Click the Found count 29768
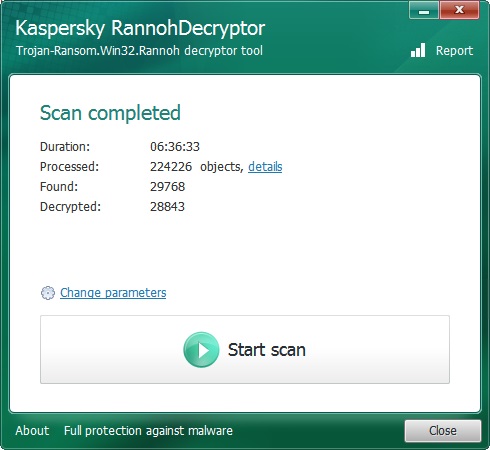490x450 pixels. point(167,186)
